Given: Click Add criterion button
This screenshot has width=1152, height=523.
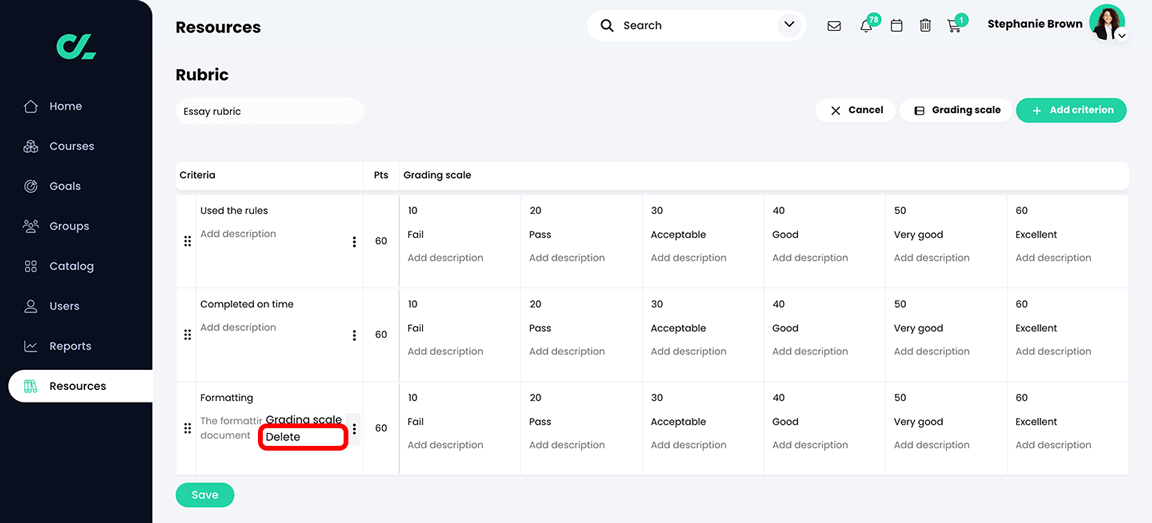Looking at the screenshot, I should click(x=1071, y=110).
